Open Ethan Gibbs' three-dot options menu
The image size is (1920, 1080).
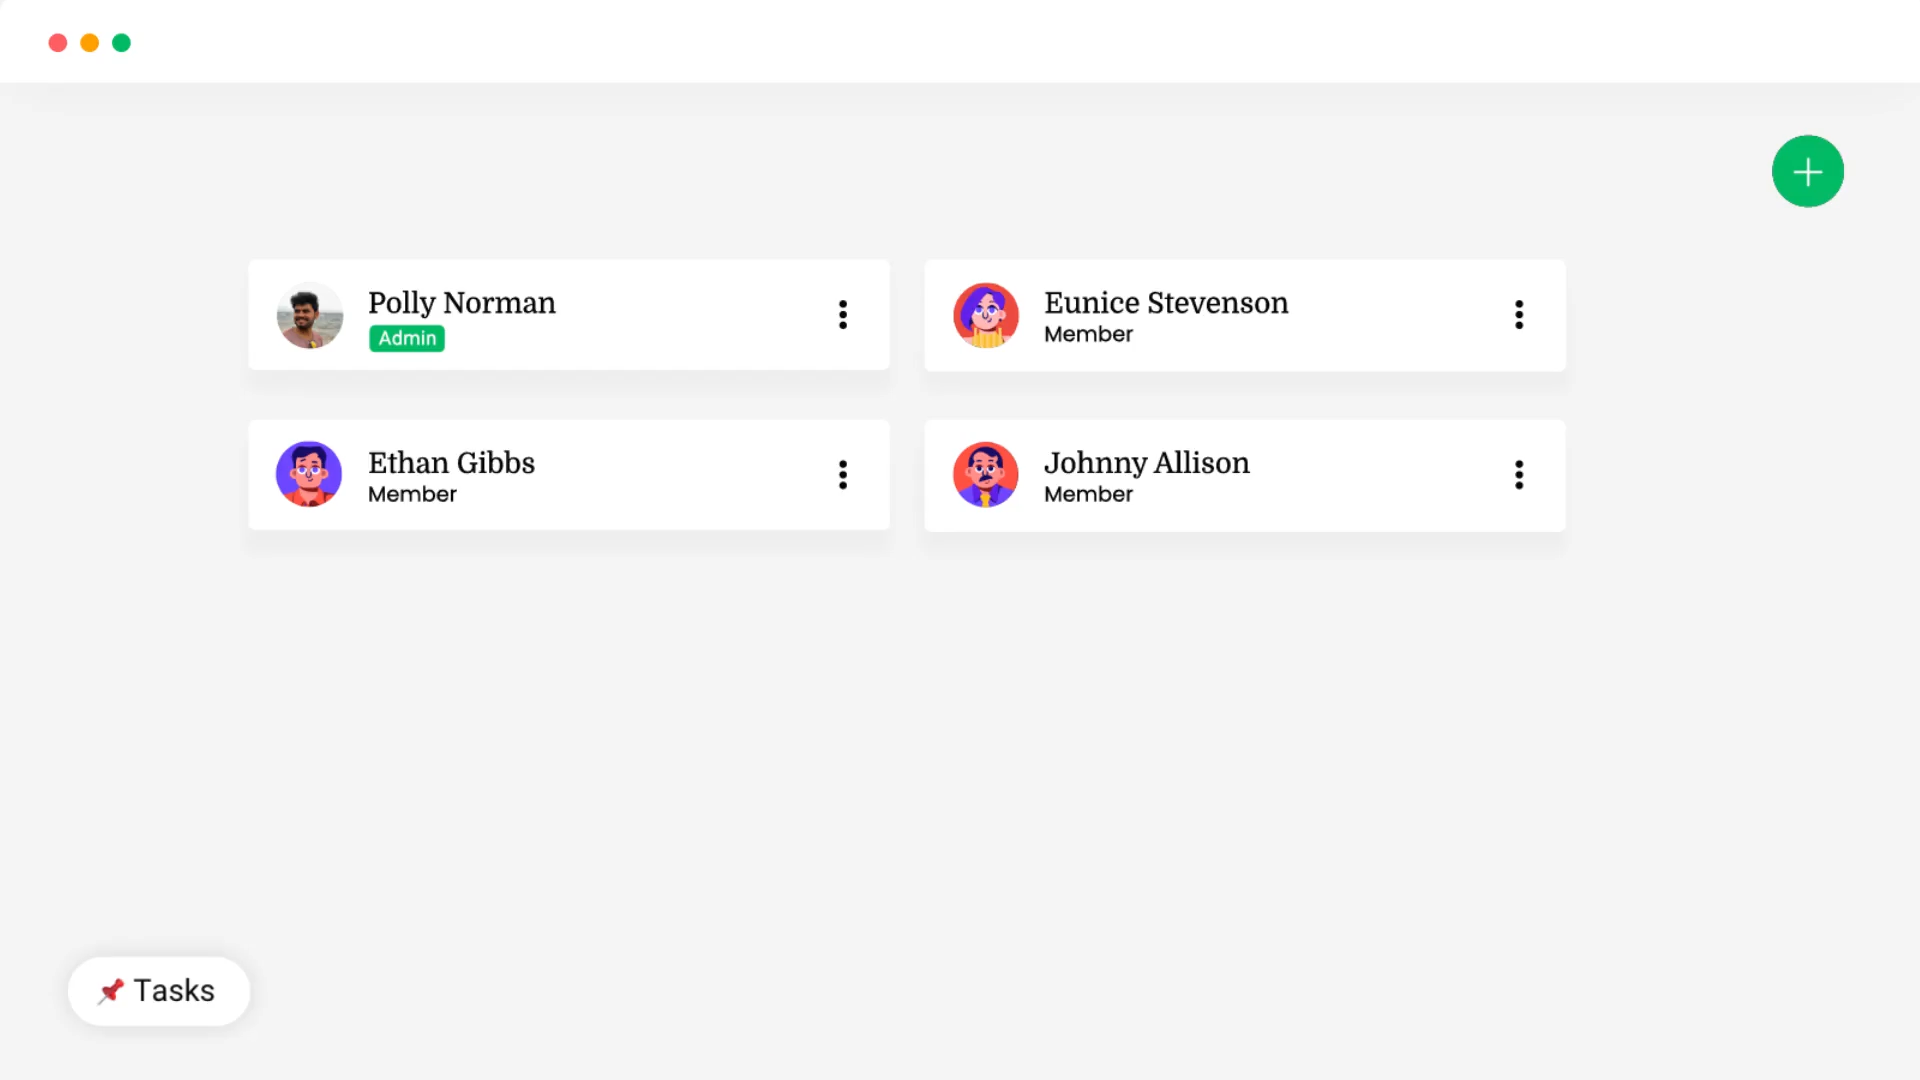pyautogui.click(x=843, y=475)
